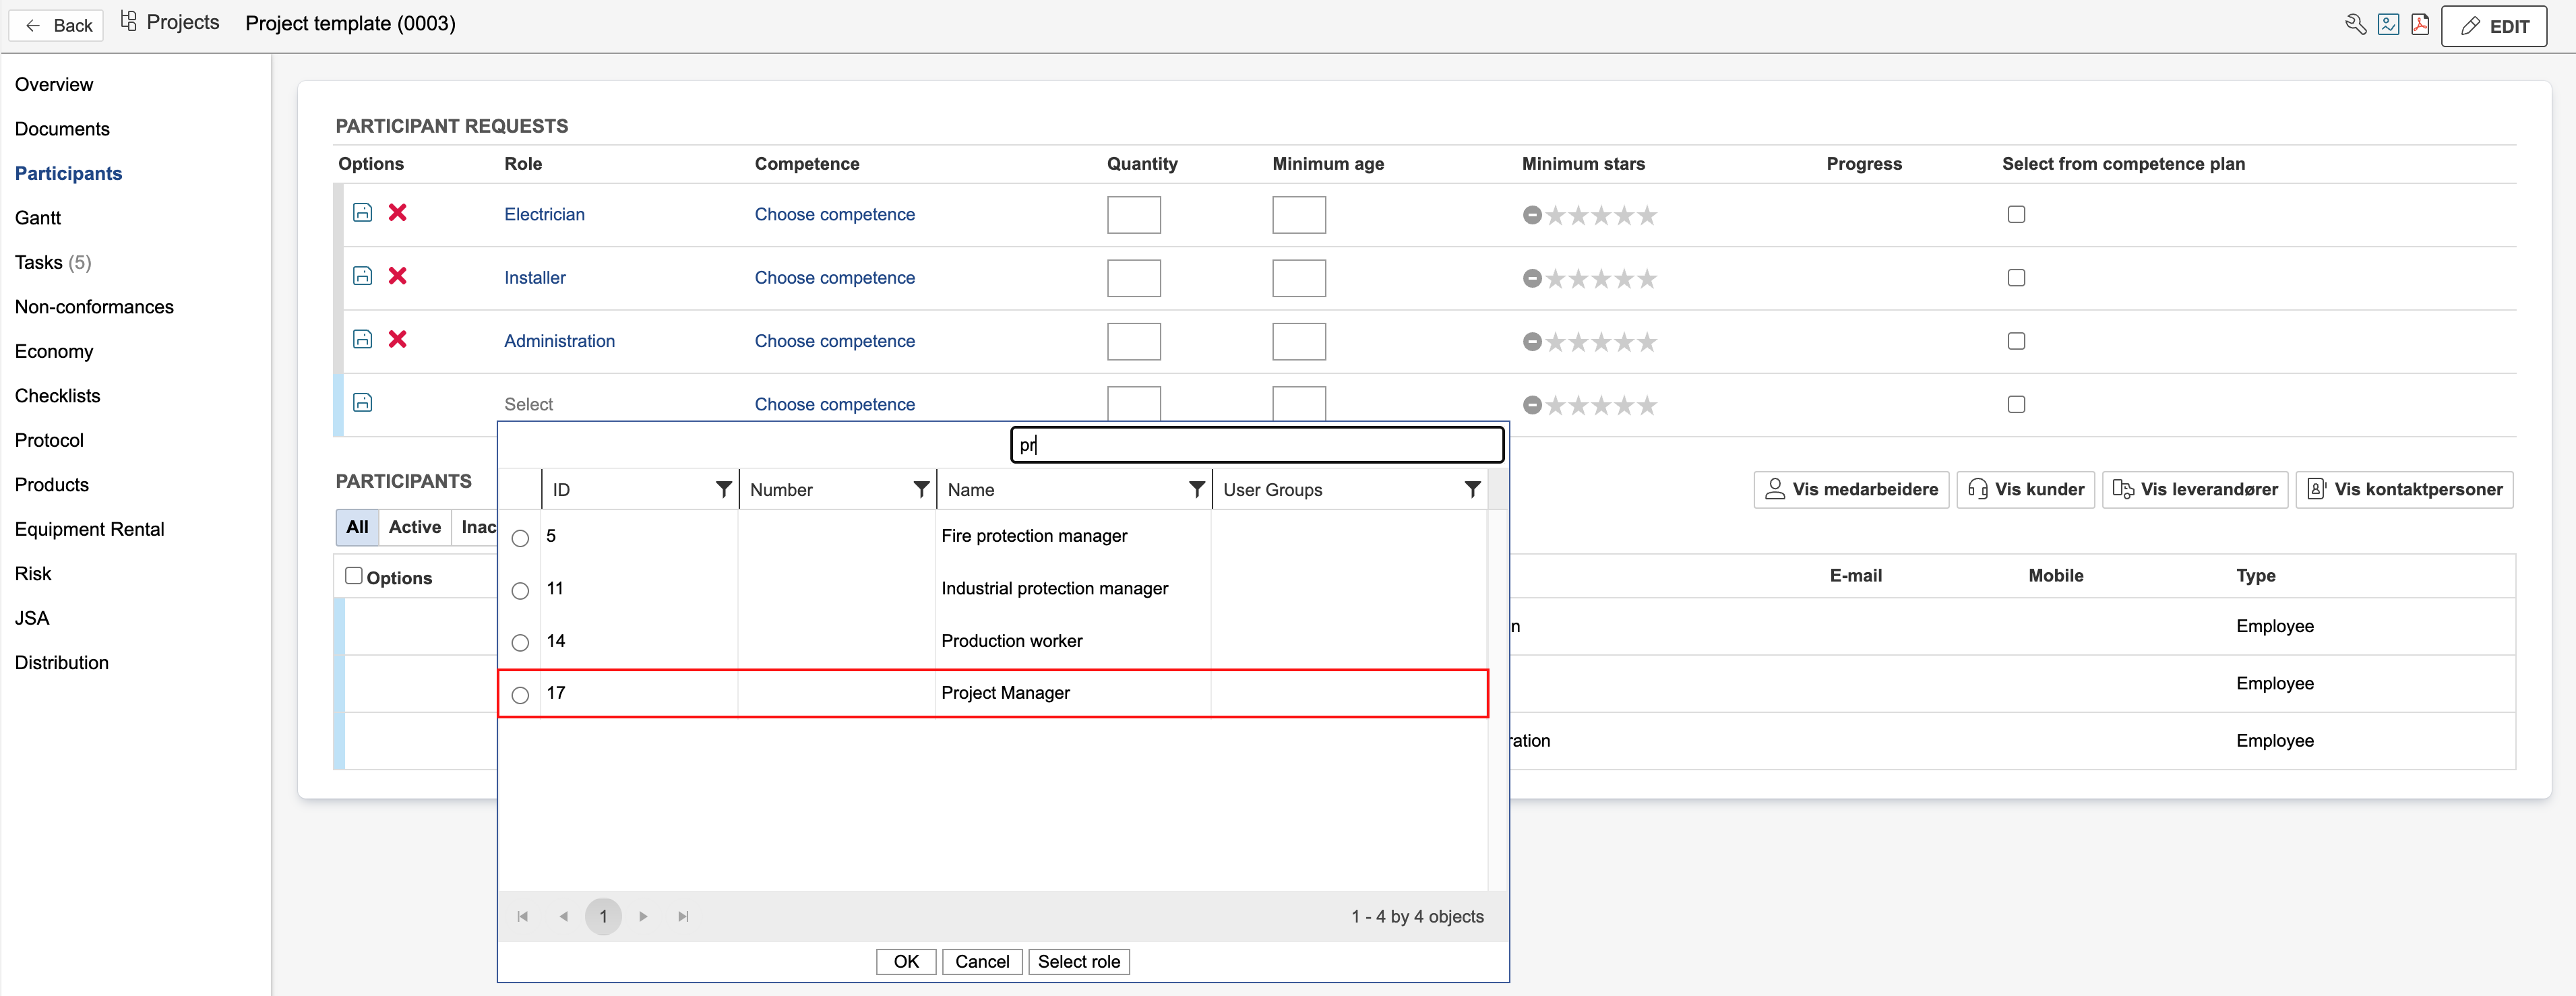Image resolution: width=2576 pixels, height=996 pixels.
Task: Click the Select role button
Action: pyautogui.click(x=1078, y=961)
